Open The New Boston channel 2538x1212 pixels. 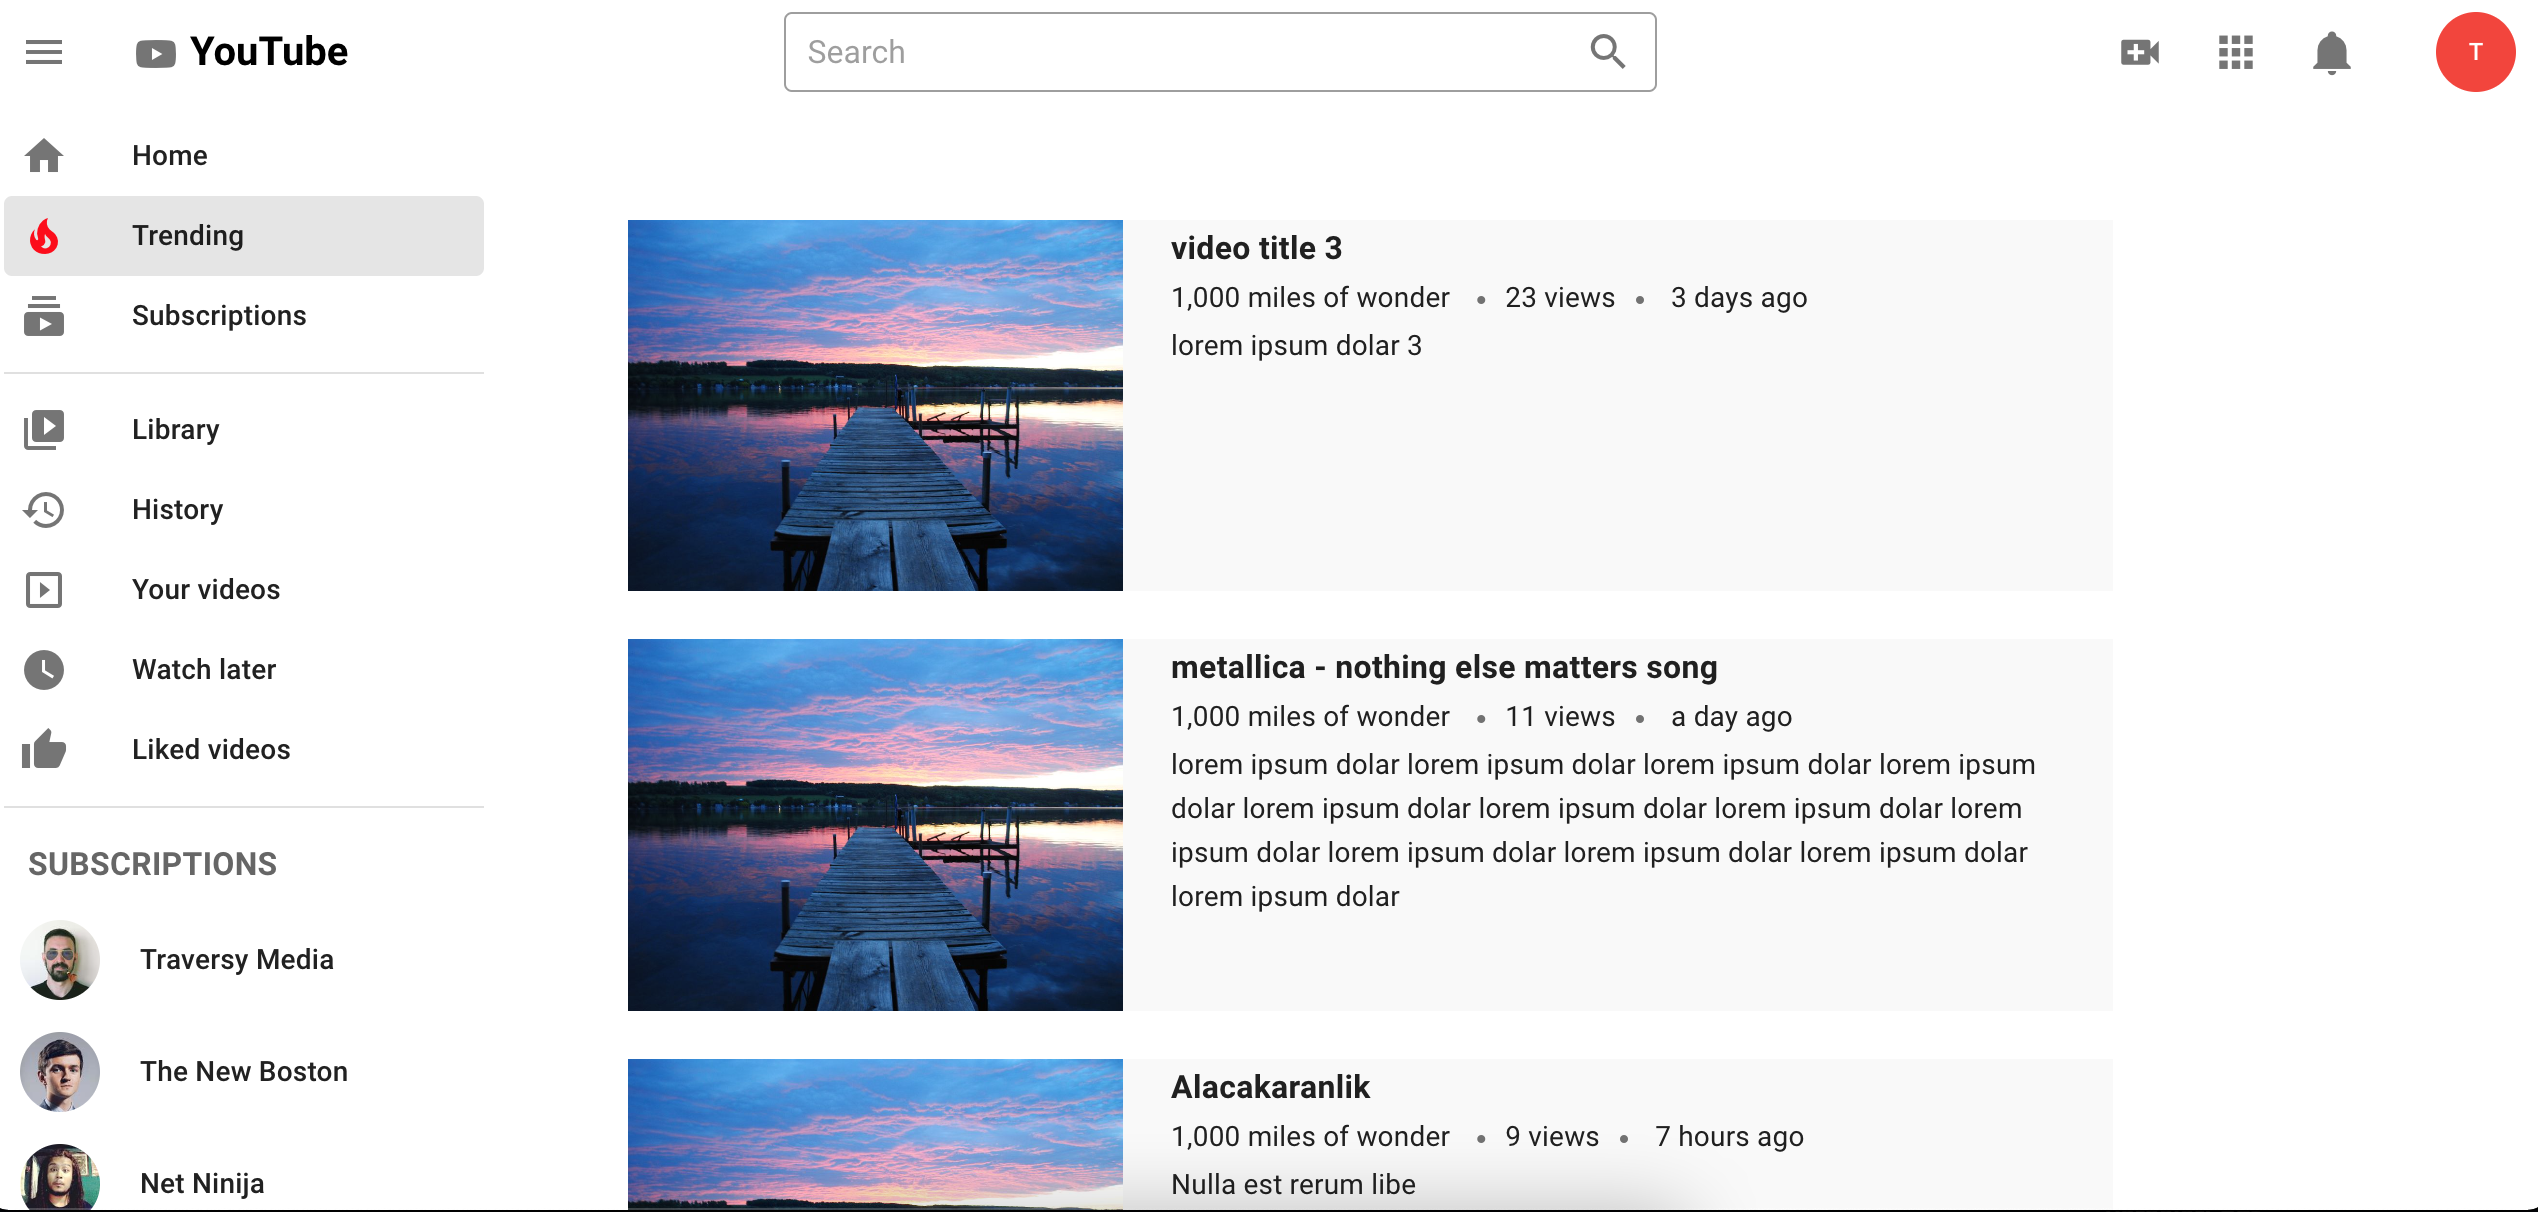tap(244, 1071)
